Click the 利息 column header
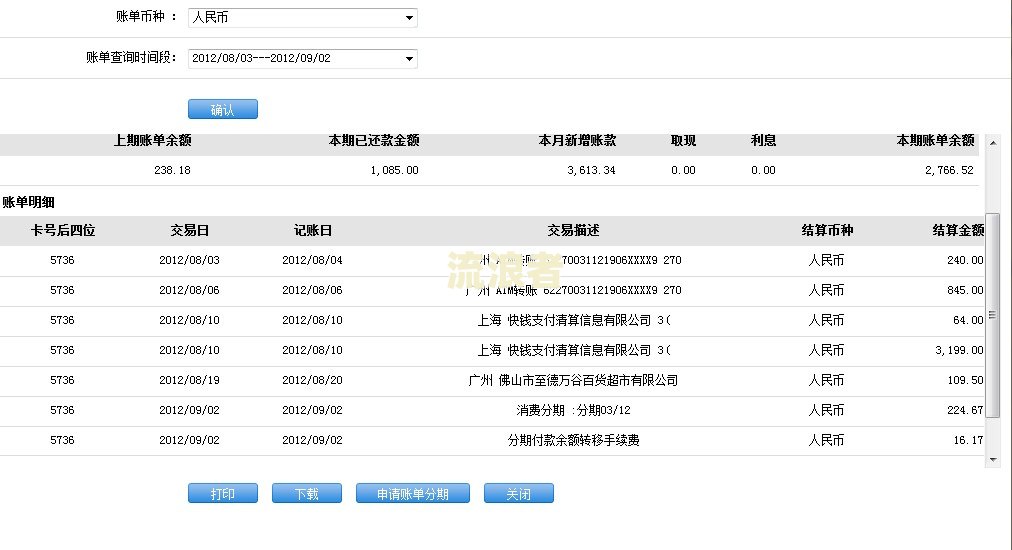The height and width of the screenshot is (550, 1012). (763, 141)
